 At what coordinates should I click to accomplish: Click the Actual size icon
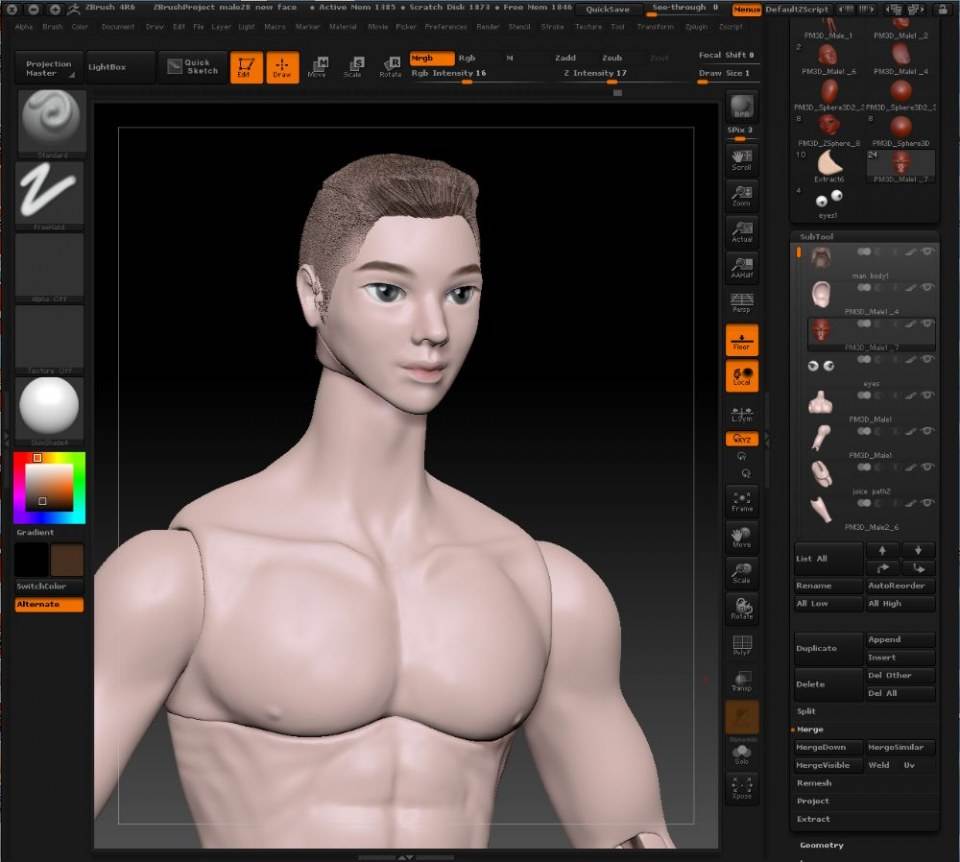coord(741,231)
